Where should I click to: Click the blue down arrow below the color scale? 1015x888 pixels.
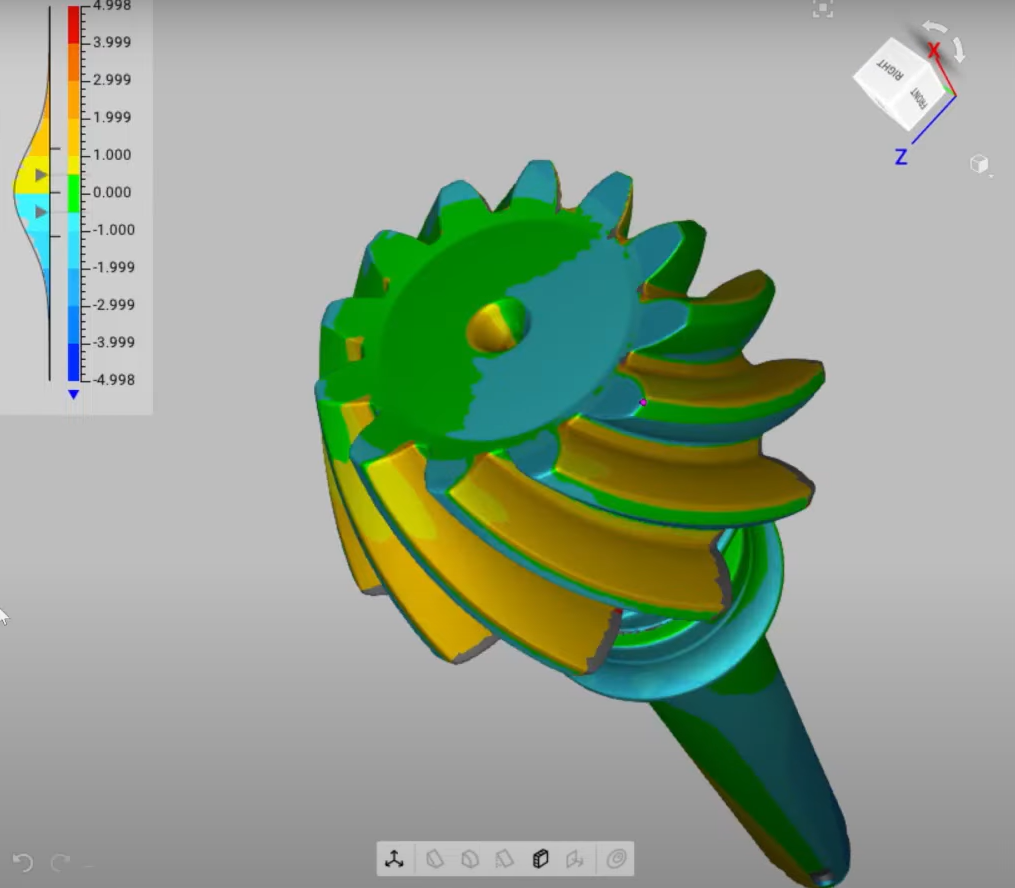click(x=72, y=395)
